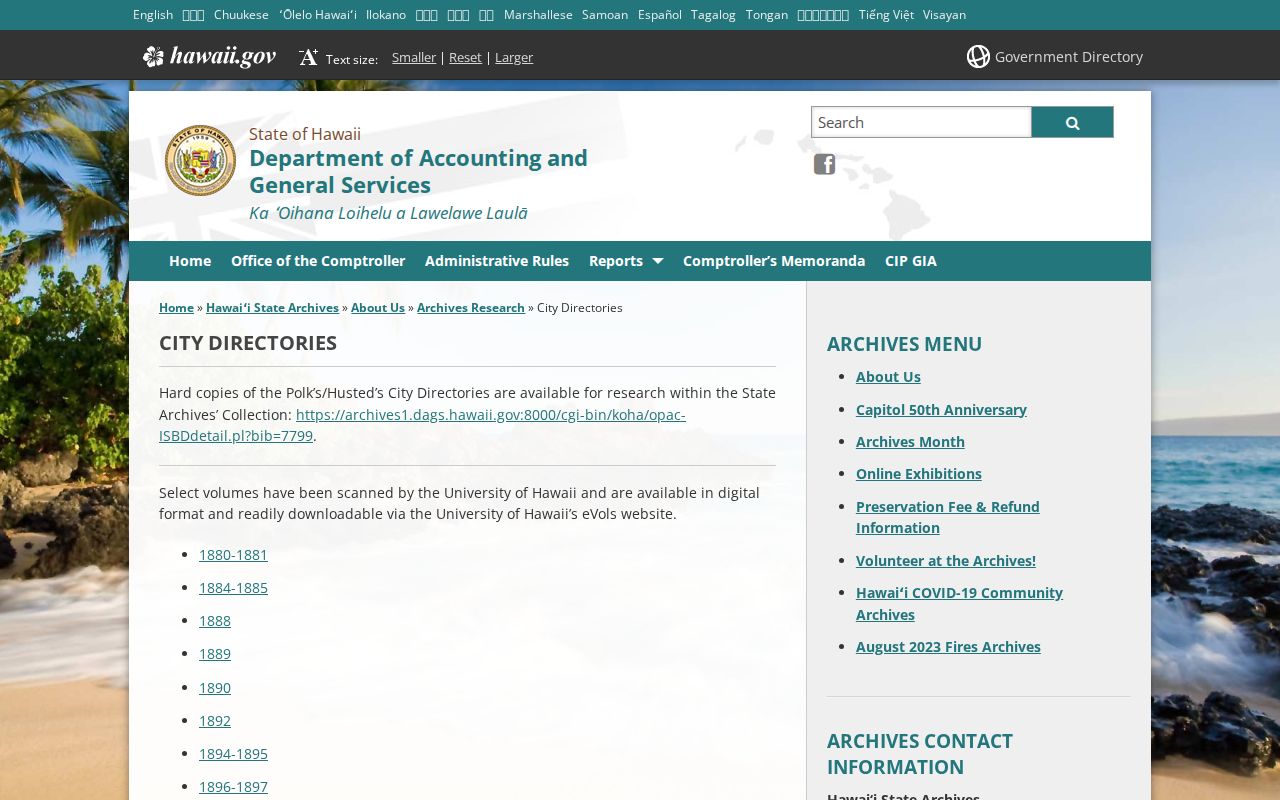Open the 1892 directory volume
The width and height of the screenshot is (1280, 800).
coord(215,721)
